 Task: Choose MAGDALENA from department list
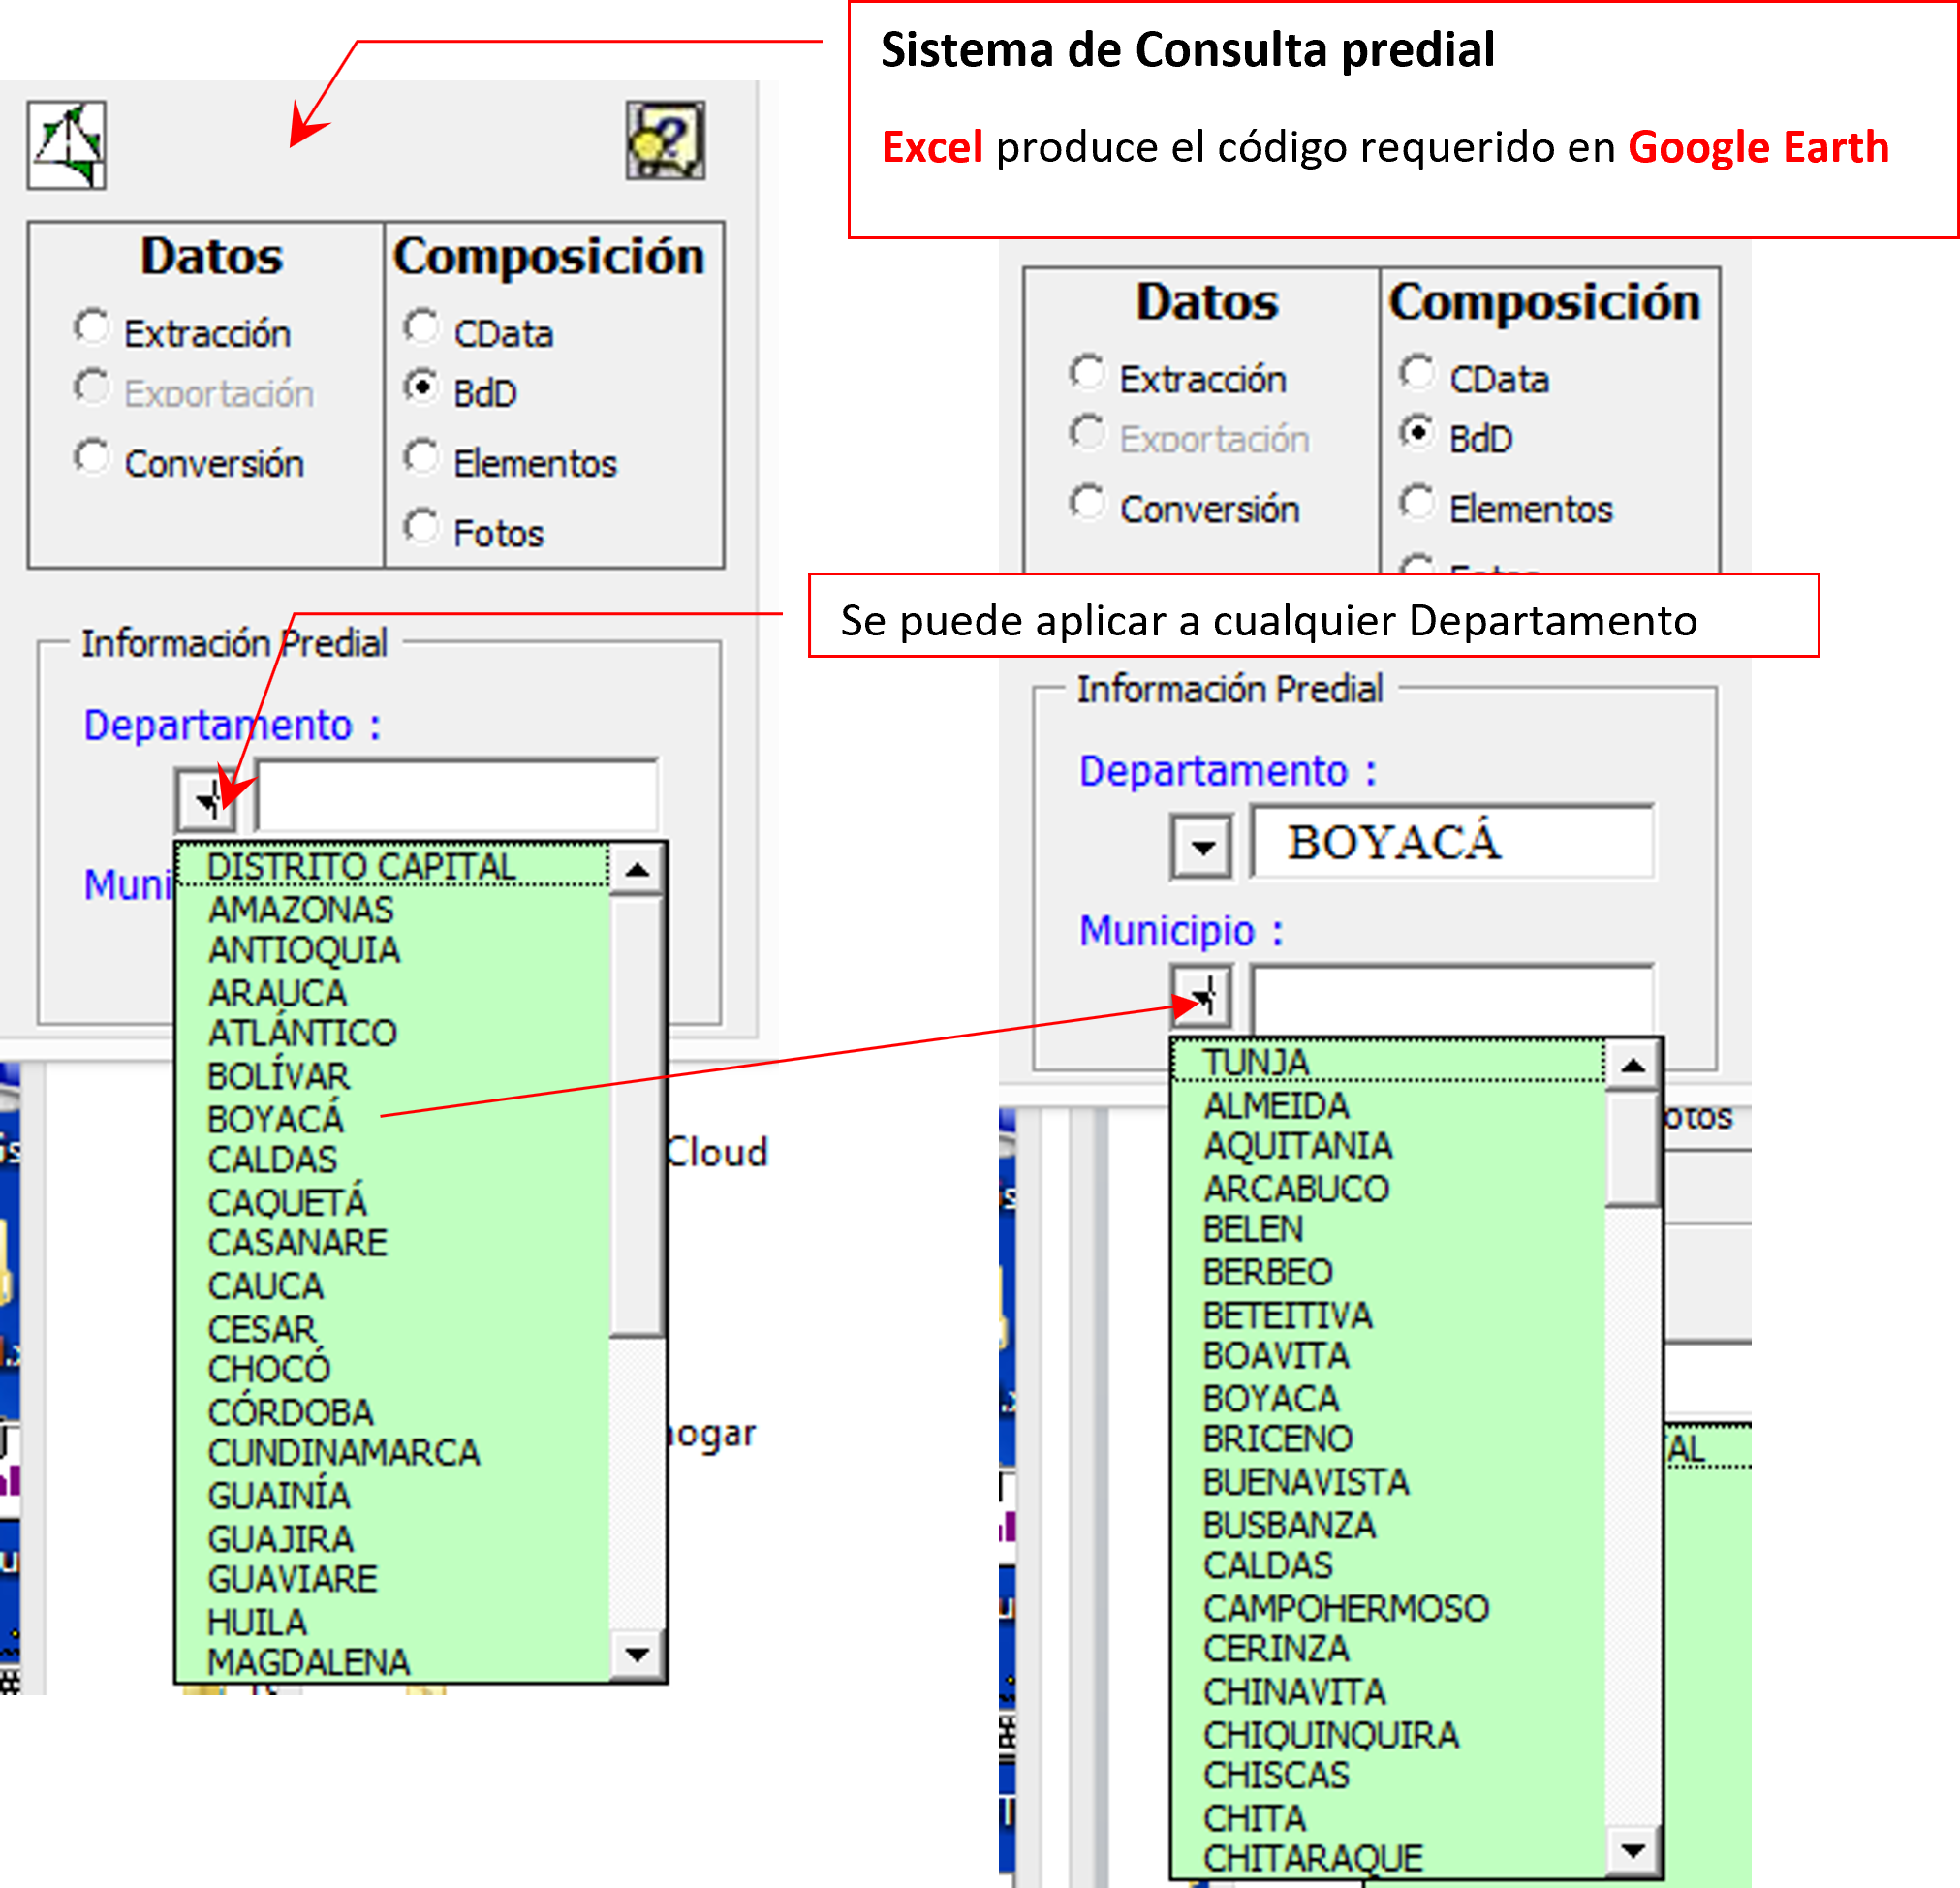(393, 1662)
